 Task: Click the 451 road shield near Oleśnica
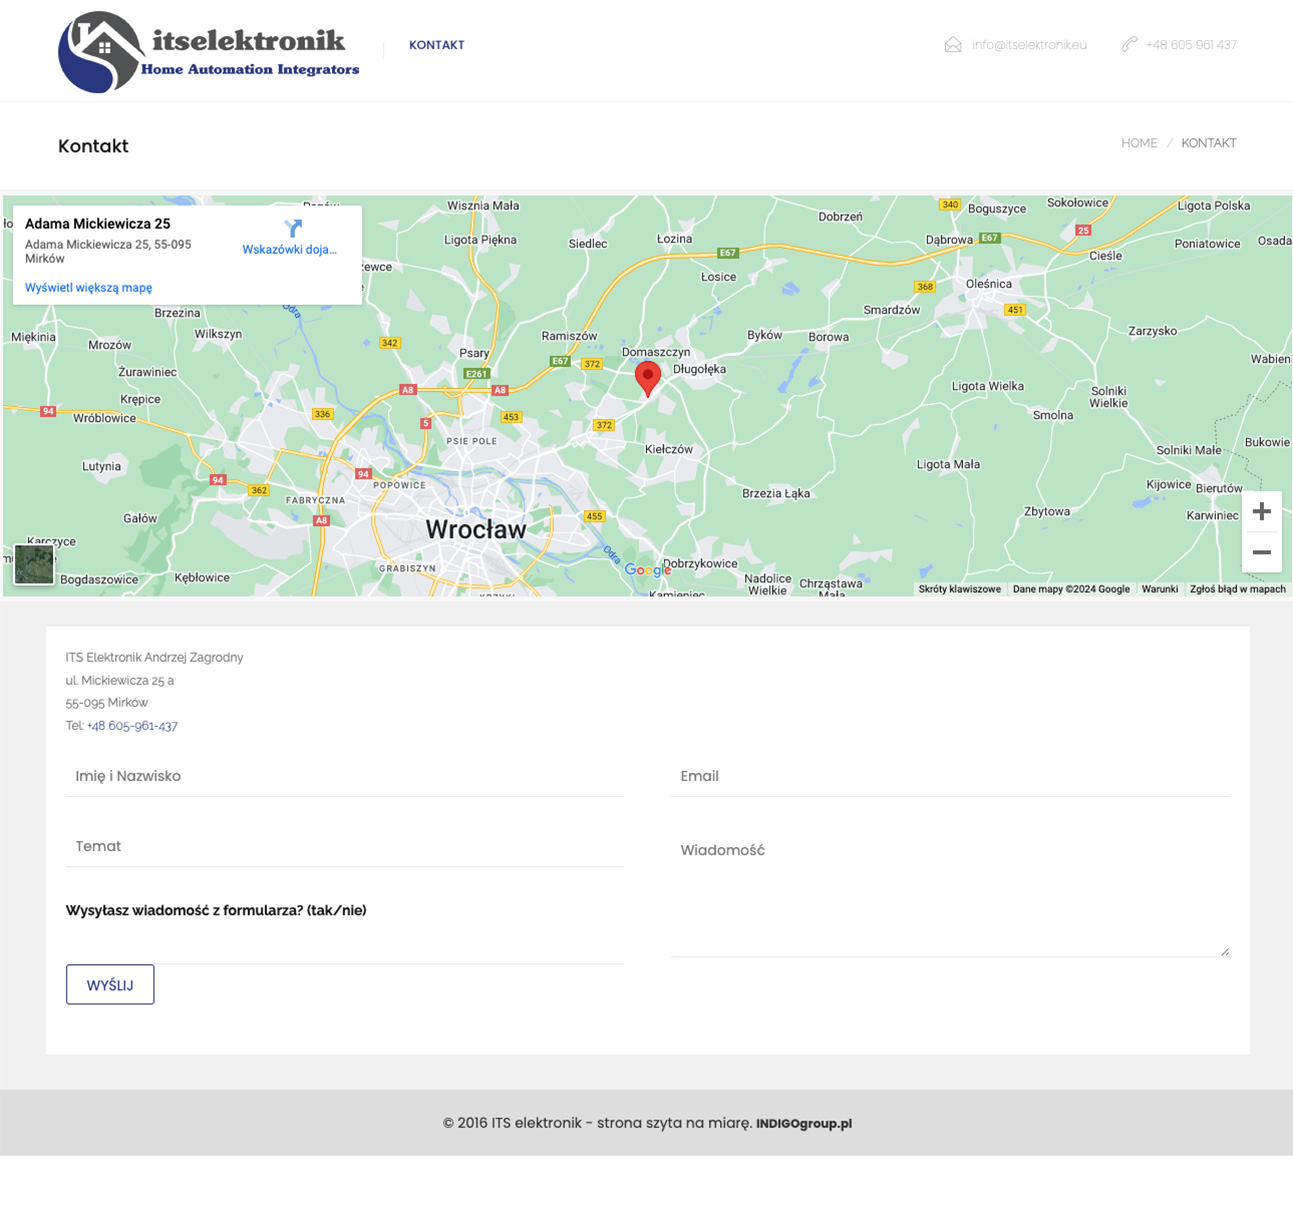1015,310
